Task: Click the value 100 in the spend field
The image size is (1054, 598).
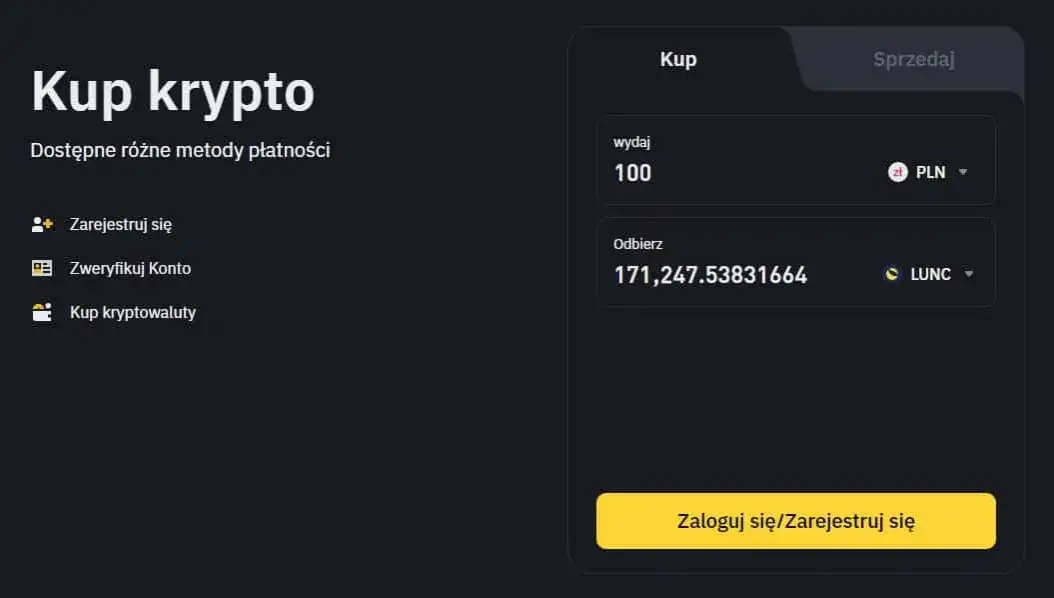Action: [633, 172]
